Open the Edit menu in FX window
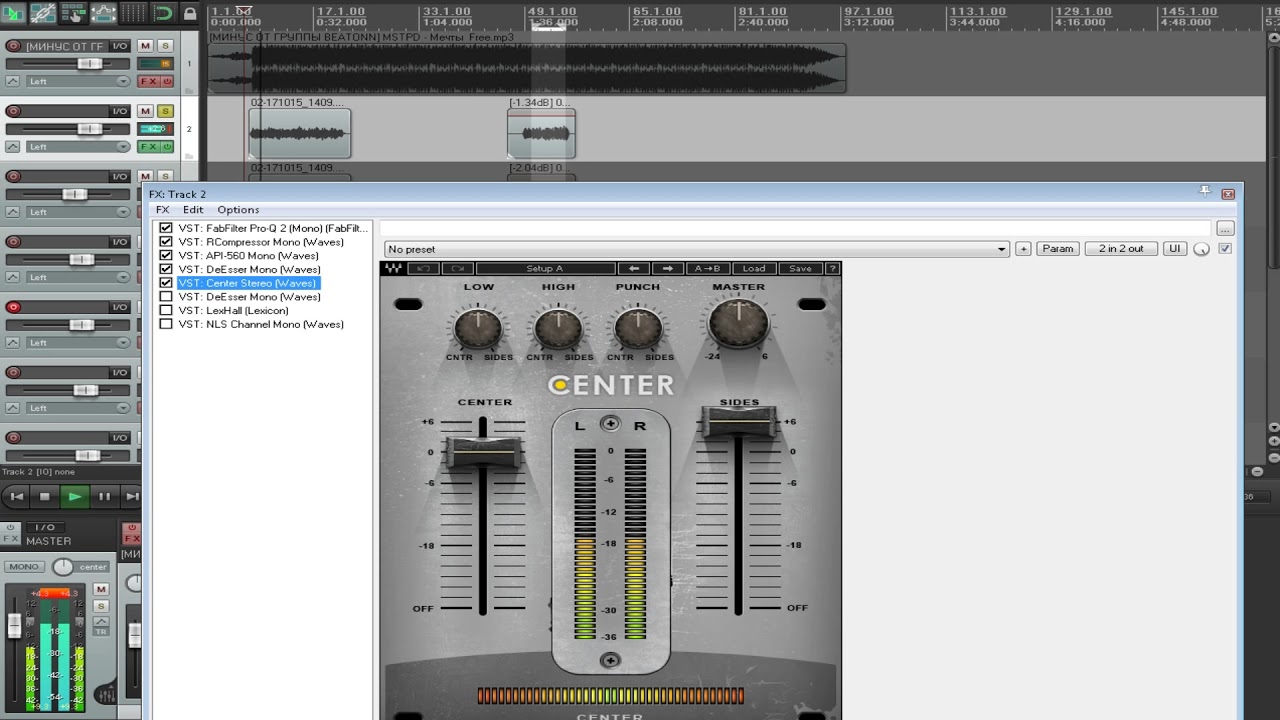The width and height of the screenshot is (1280, 720). point(193,210)
